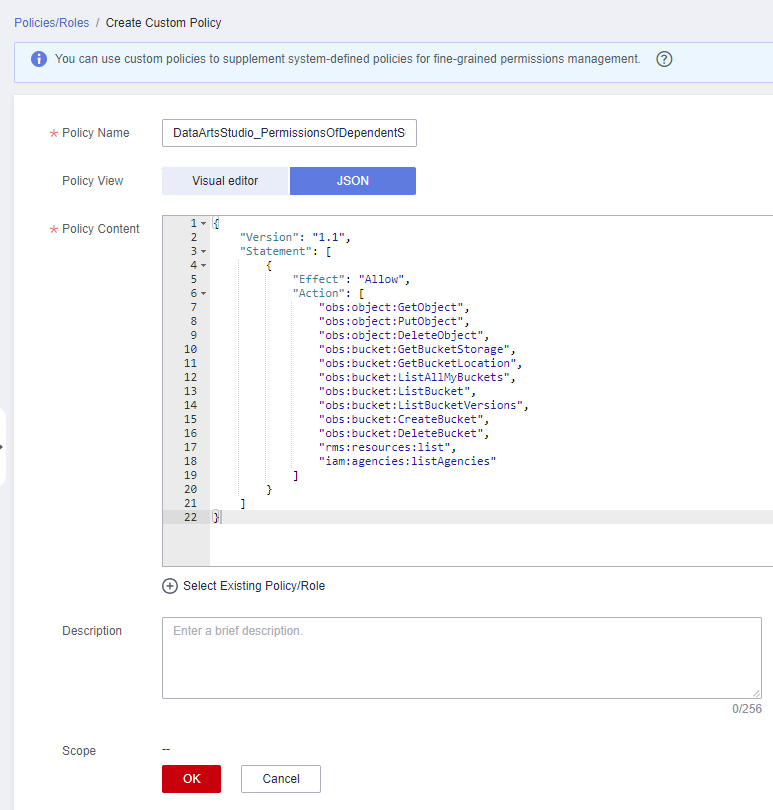Go to the Policies/Roles breadcrumb link
This screenshot has width=773, height=810.
[52, 23]
